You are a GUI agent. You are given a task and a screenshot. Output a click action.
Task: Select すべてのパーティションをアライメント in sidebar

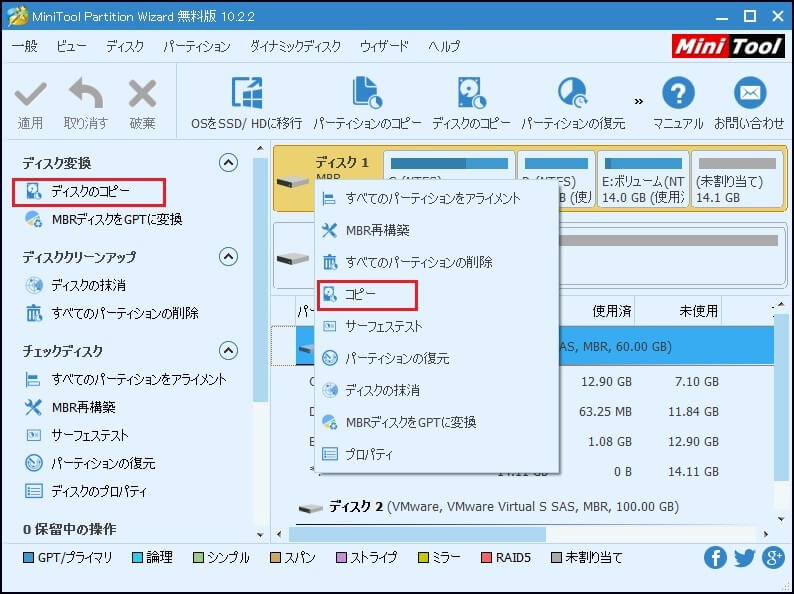click(x=126, y=380)
